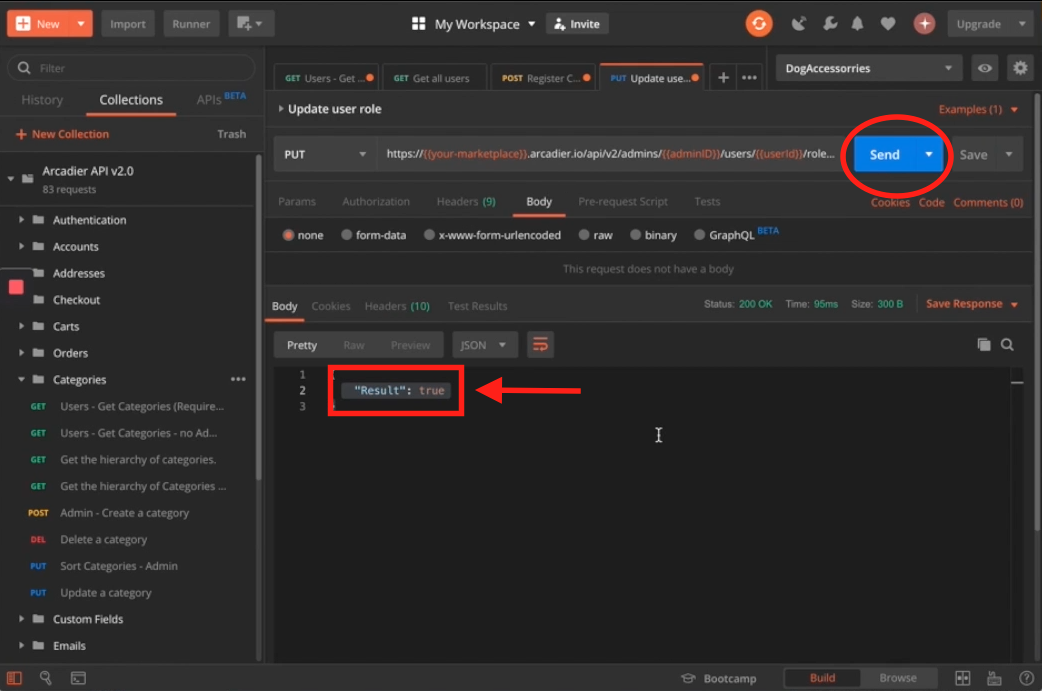Open request Headers (9) tab

[x=466, y=201]
